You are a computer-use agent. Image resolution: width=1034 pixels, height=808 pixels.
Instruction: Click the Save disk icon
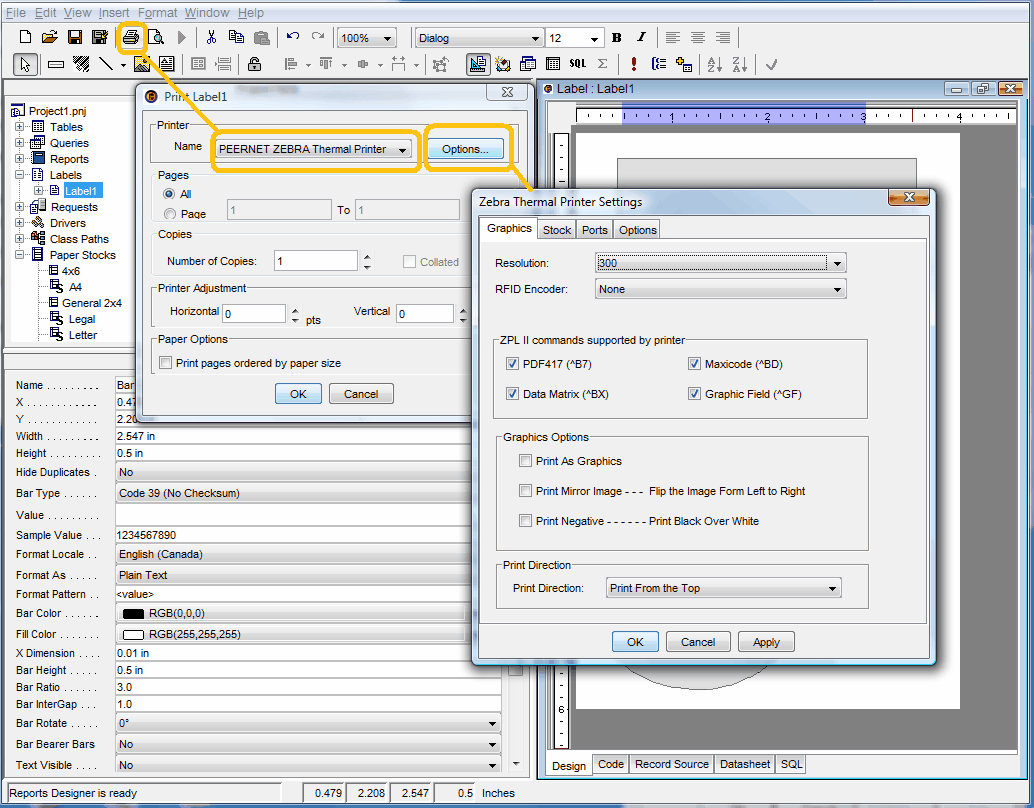click(x=75, y=38)
